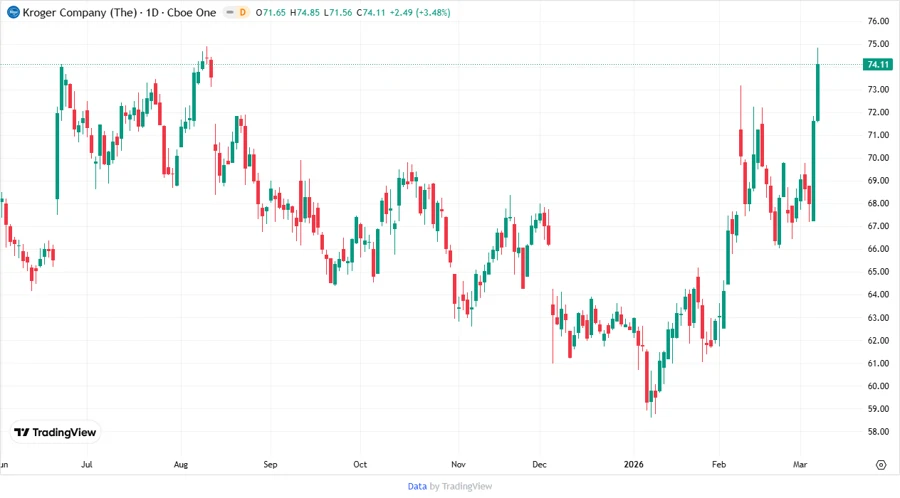900x498 pixels.
Task: Click the 75.00 price axis label
Action: (878, 44)
